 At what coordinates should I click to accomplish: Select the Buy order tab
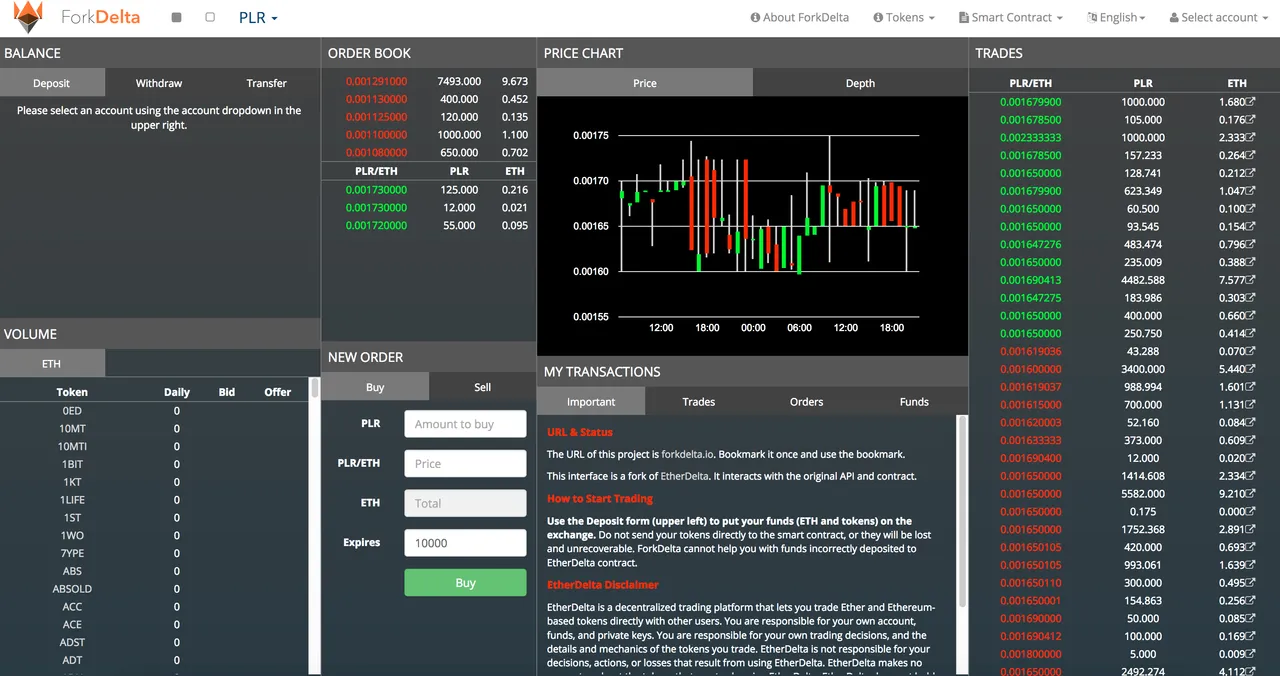tap(375, 387)
